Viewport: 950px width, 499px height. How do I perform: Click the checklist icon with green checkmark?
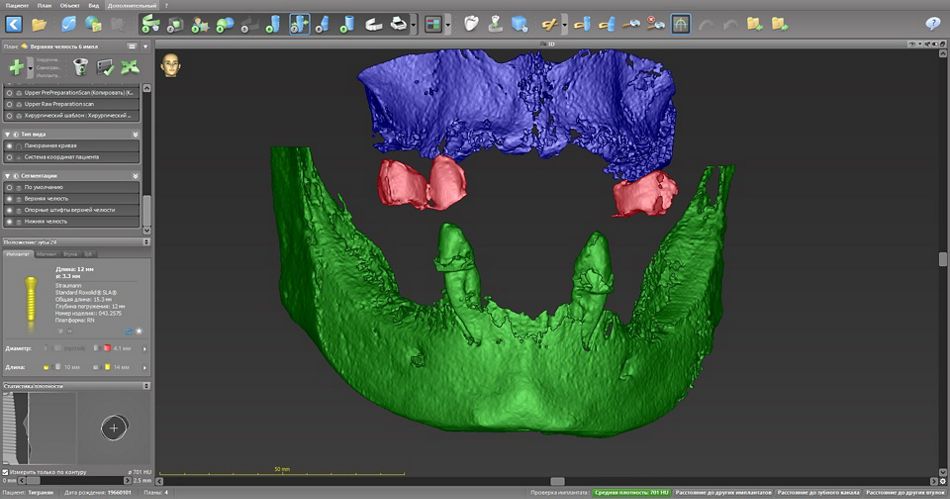click(105, 67)
